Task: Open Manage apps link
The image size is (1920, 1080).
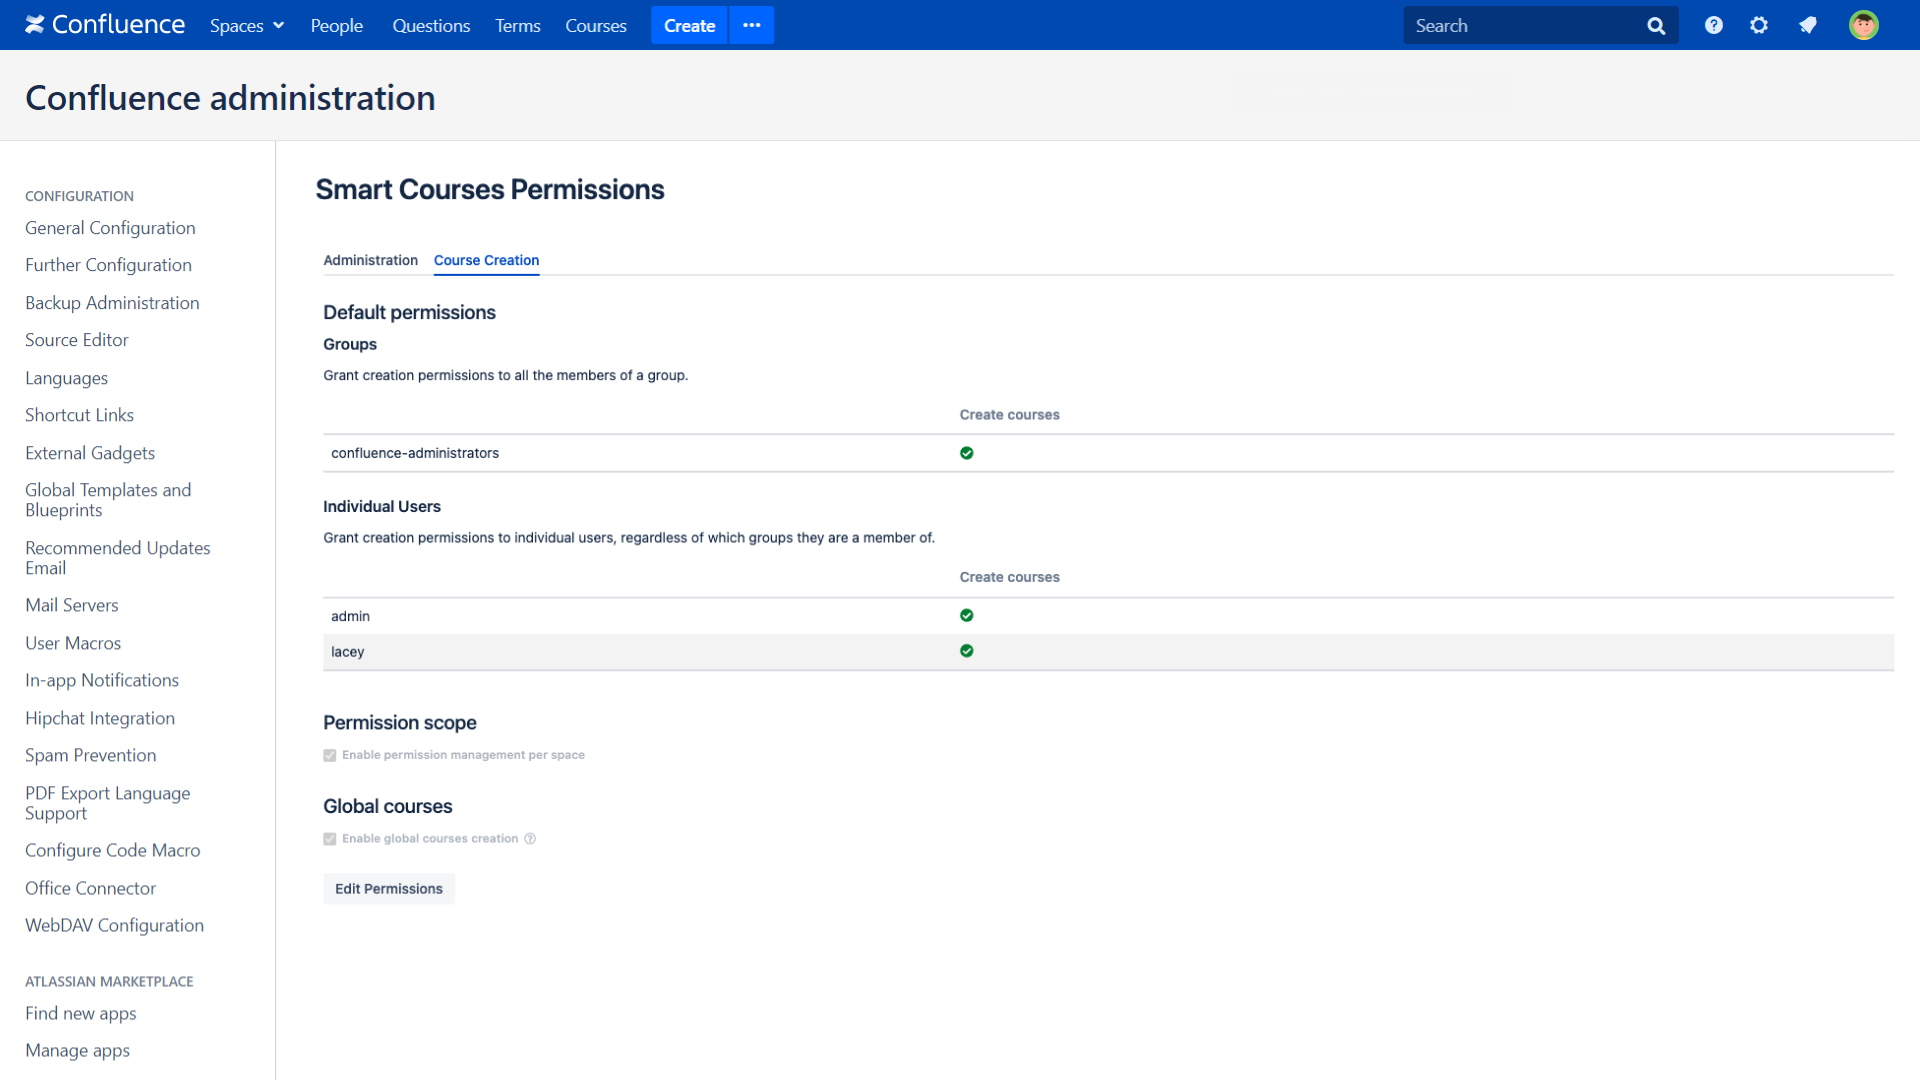Action: click(78, 1050)
